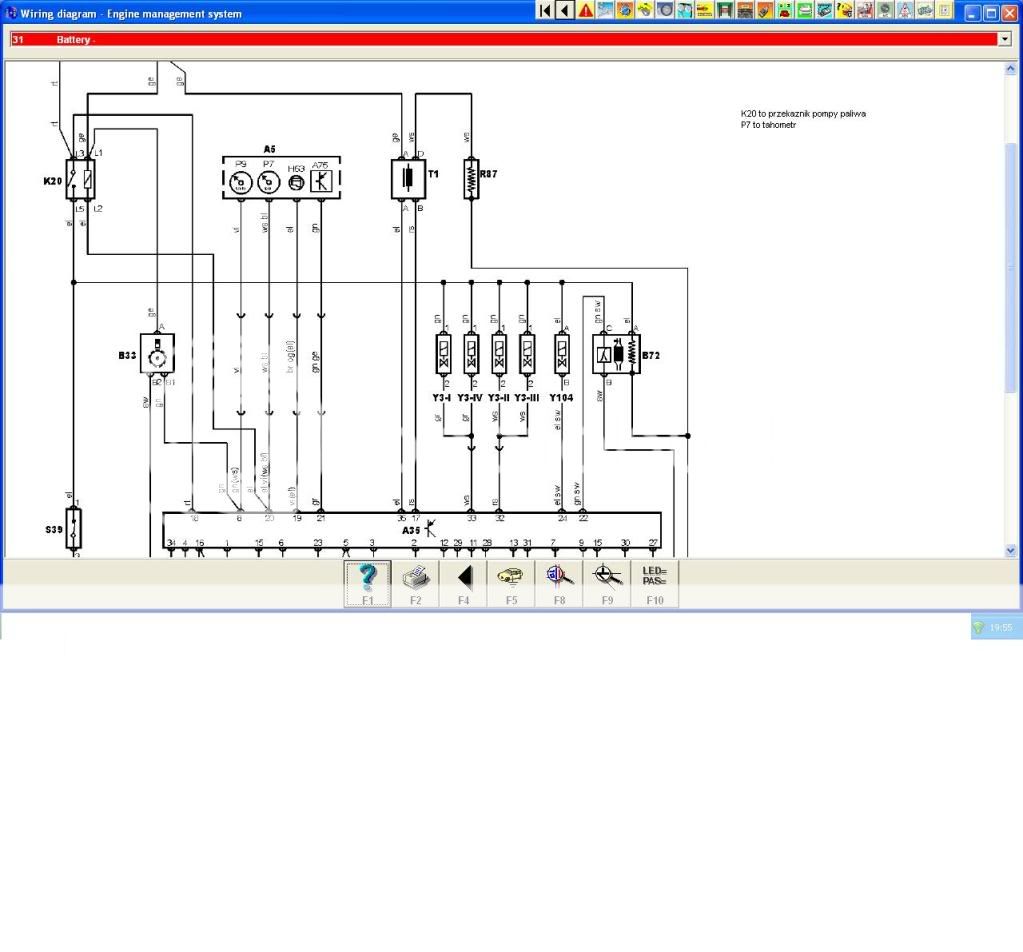1023x952 pixels.
Task: Click the red warning triangle toolbar icon
Action: coord(585,11)
